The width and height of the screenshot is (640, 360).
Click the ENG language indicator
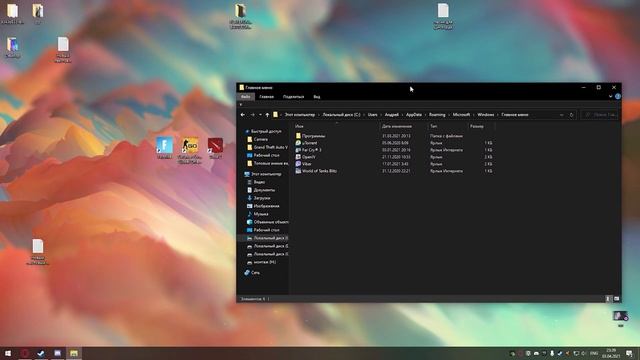tap(594, 353)
